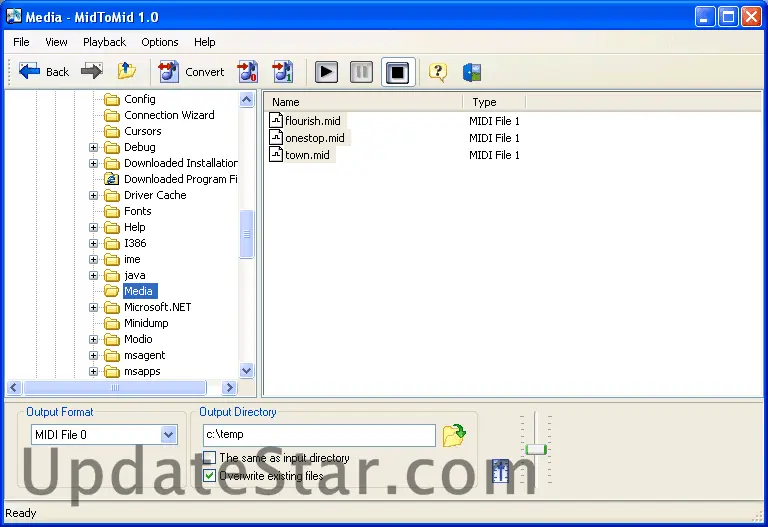The height and width of the screenshot is (527, 768).
Task: Go up one folder level icon
Action: coord(127,71)
